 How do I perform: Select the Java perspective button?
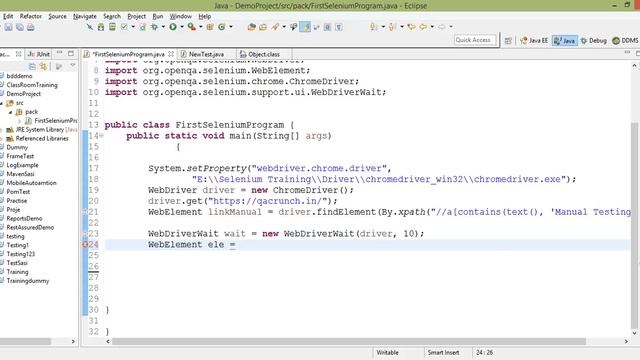564,40
